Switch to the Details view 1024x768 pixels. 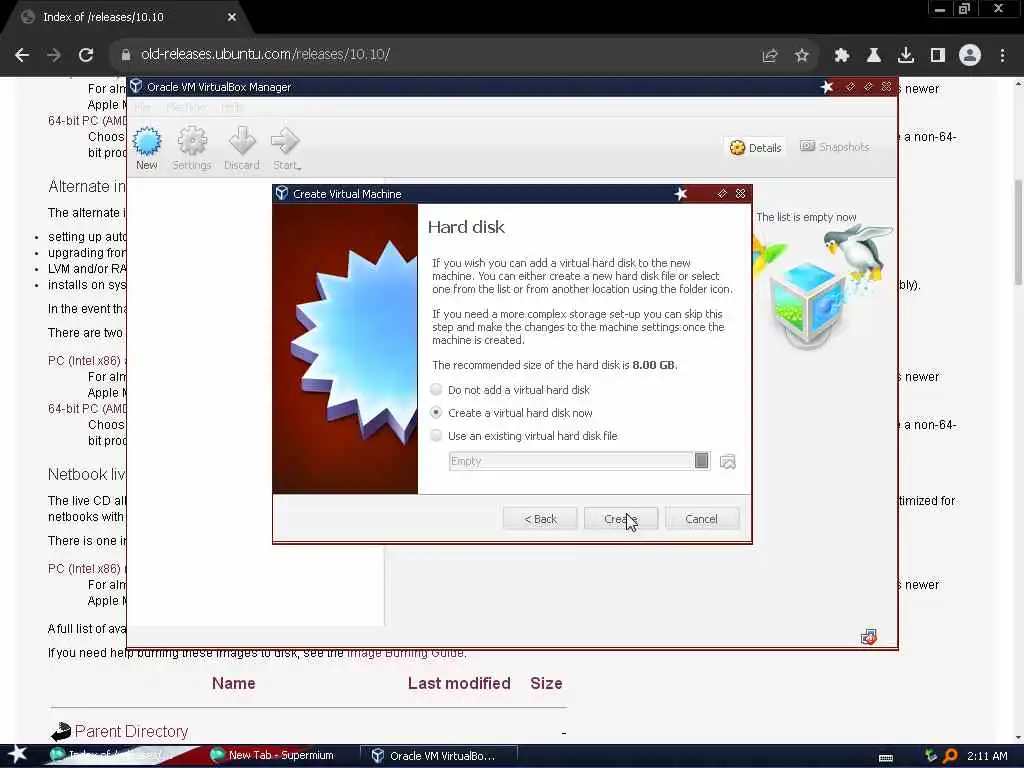756,148
